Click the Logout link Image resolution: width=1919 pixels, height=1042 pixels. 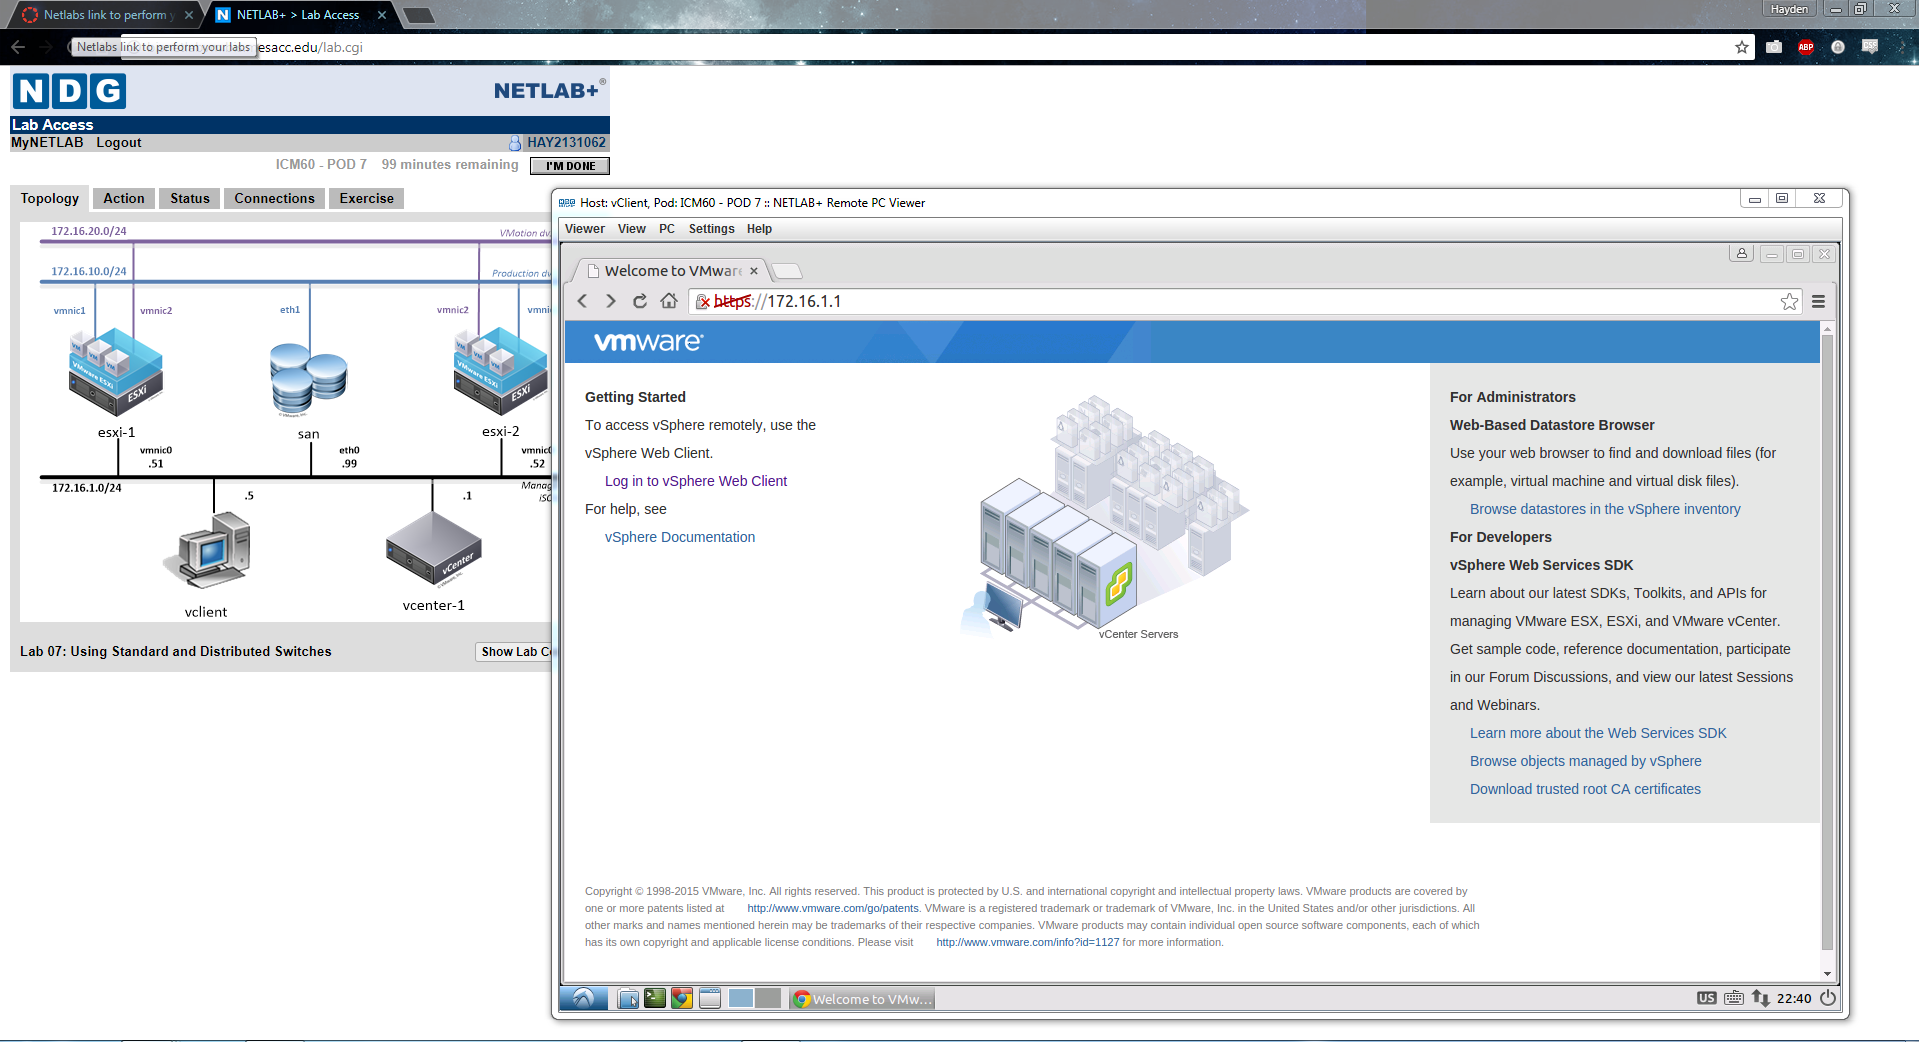click(119, 142)
